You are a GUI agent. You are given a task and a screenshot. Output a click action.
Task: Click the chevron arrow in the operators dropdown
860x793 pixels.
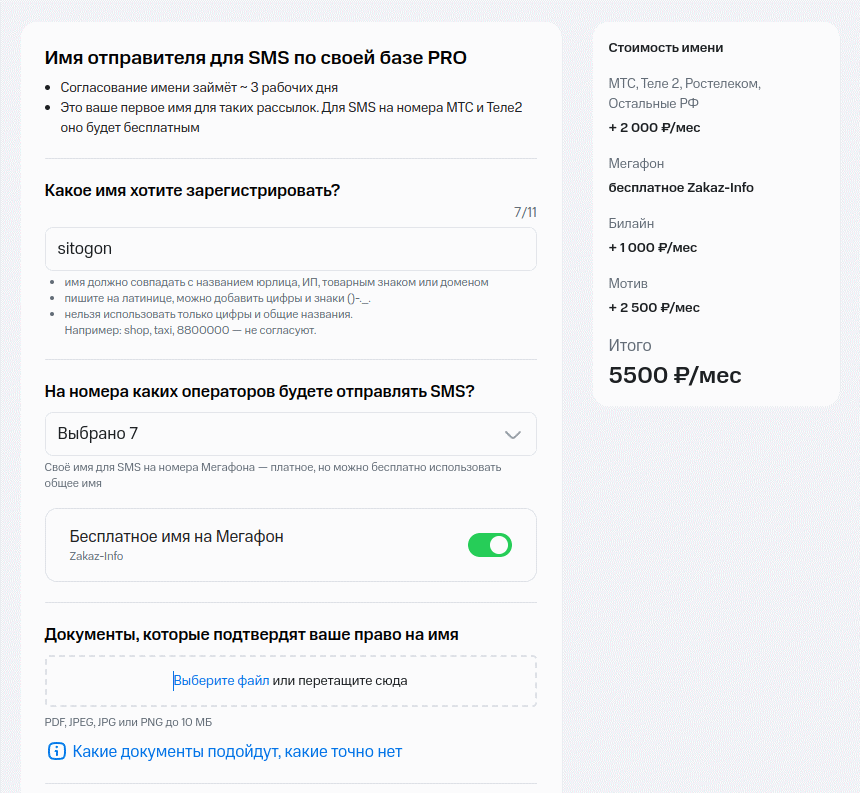point(513,434)
